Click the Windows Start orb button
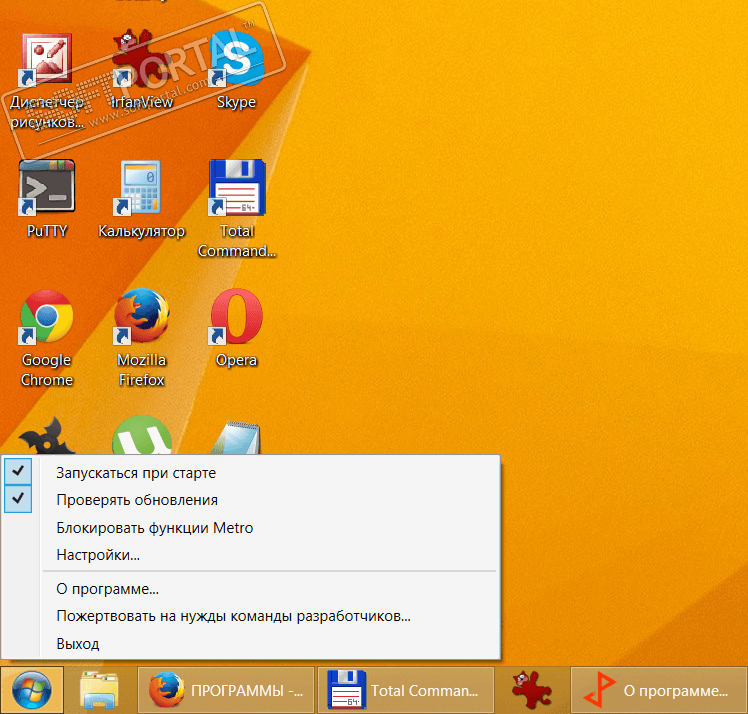 click(x=31, y=690)
